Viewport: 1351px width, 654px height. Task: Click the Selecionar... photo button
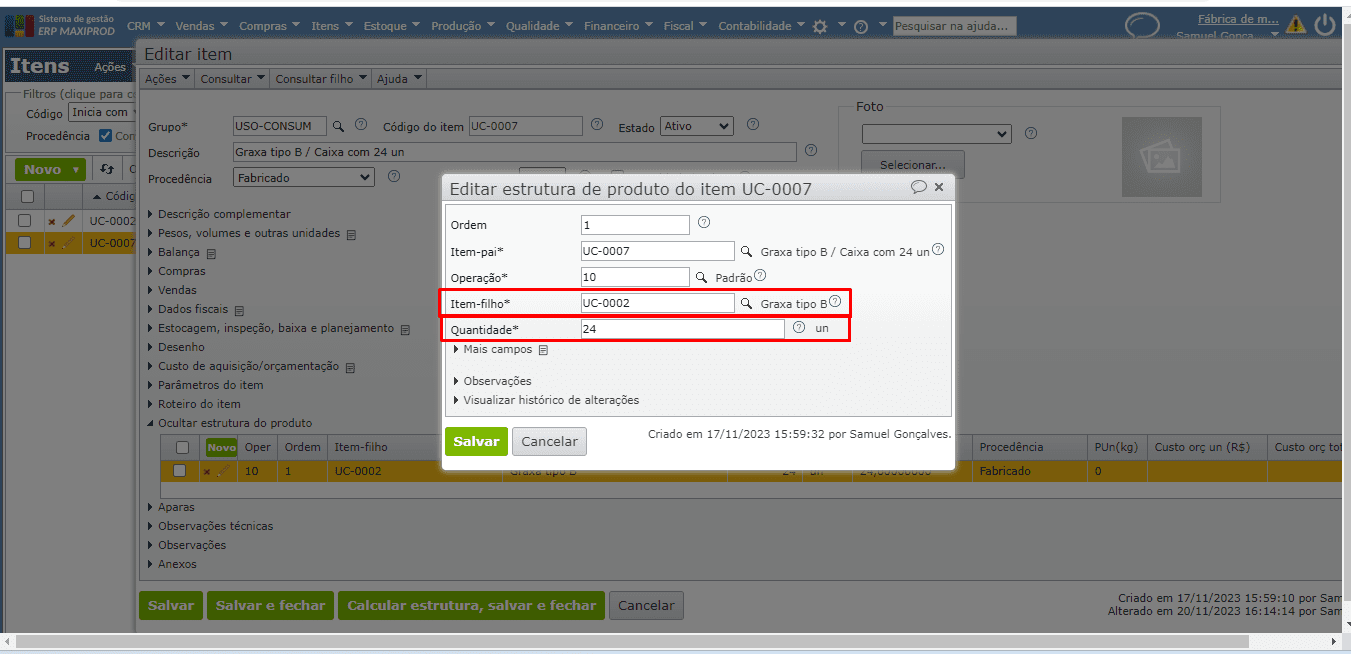tap(912, 165)
